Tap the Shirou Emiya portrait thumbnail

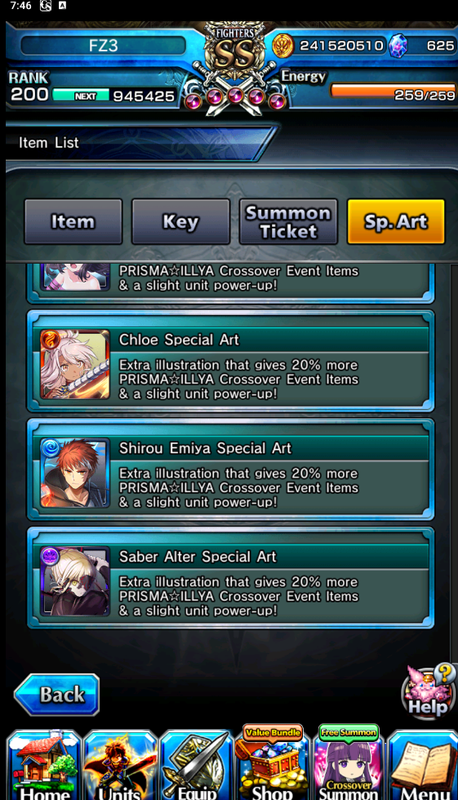(x=75, y=473)
